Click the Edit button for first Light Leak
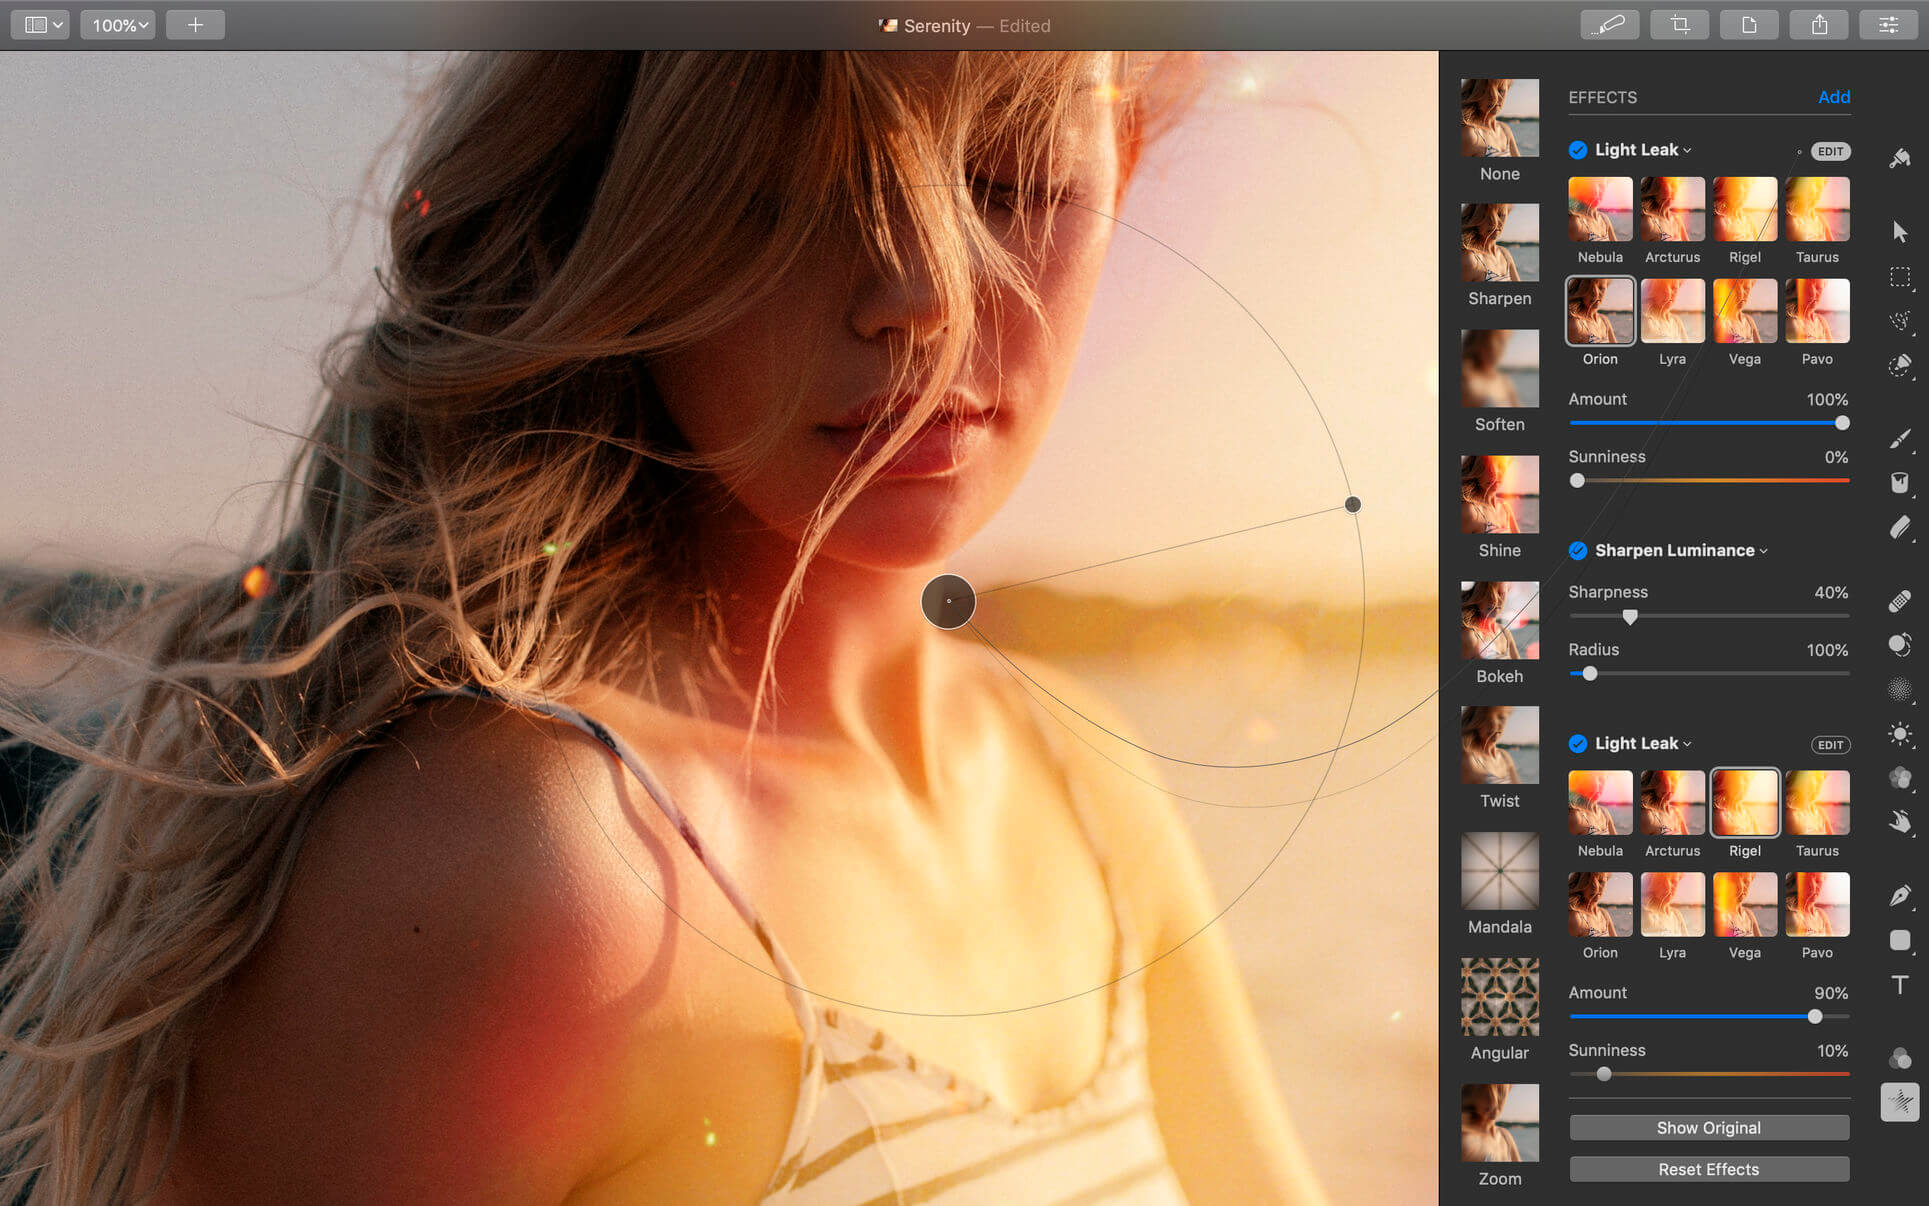The image size is (1929, 1206). [x=1828, y=149]
